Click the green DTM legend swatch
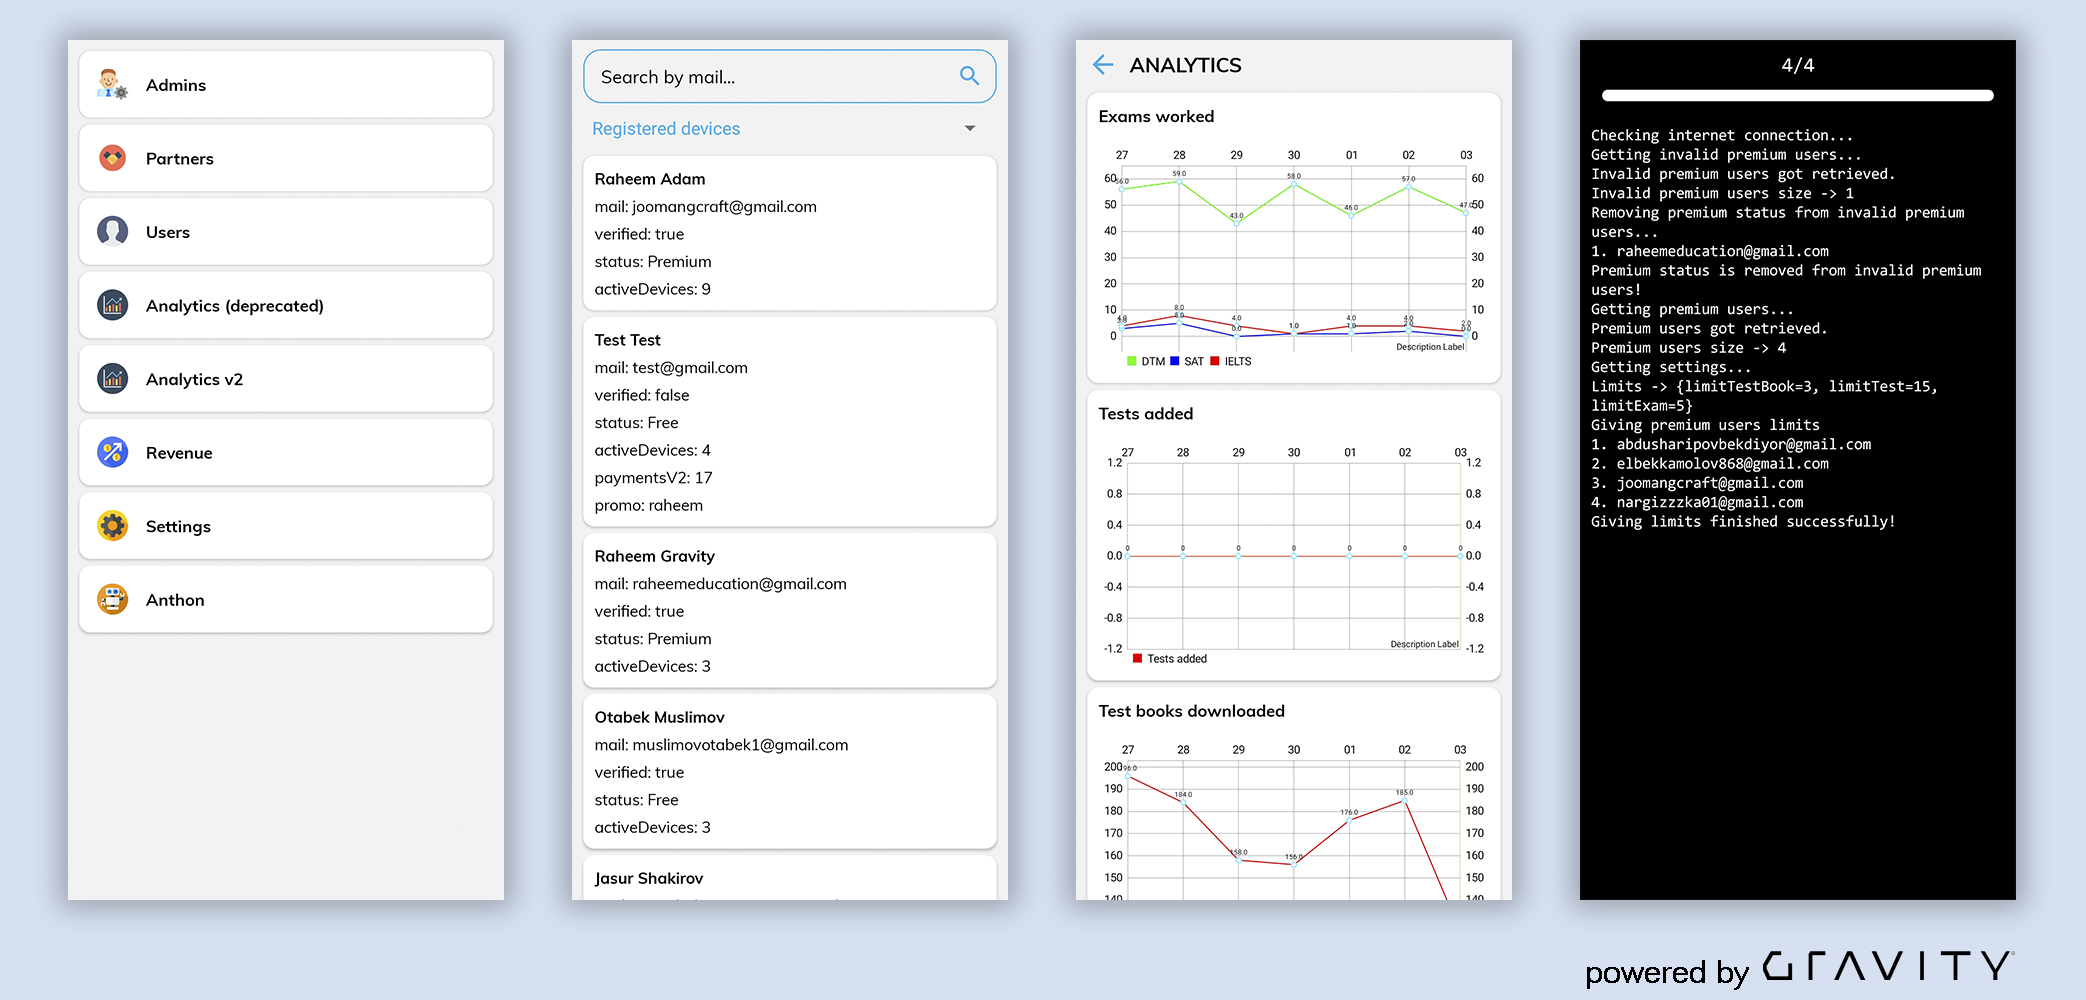This screenshot has height=1000, width=2086. 1131,361
